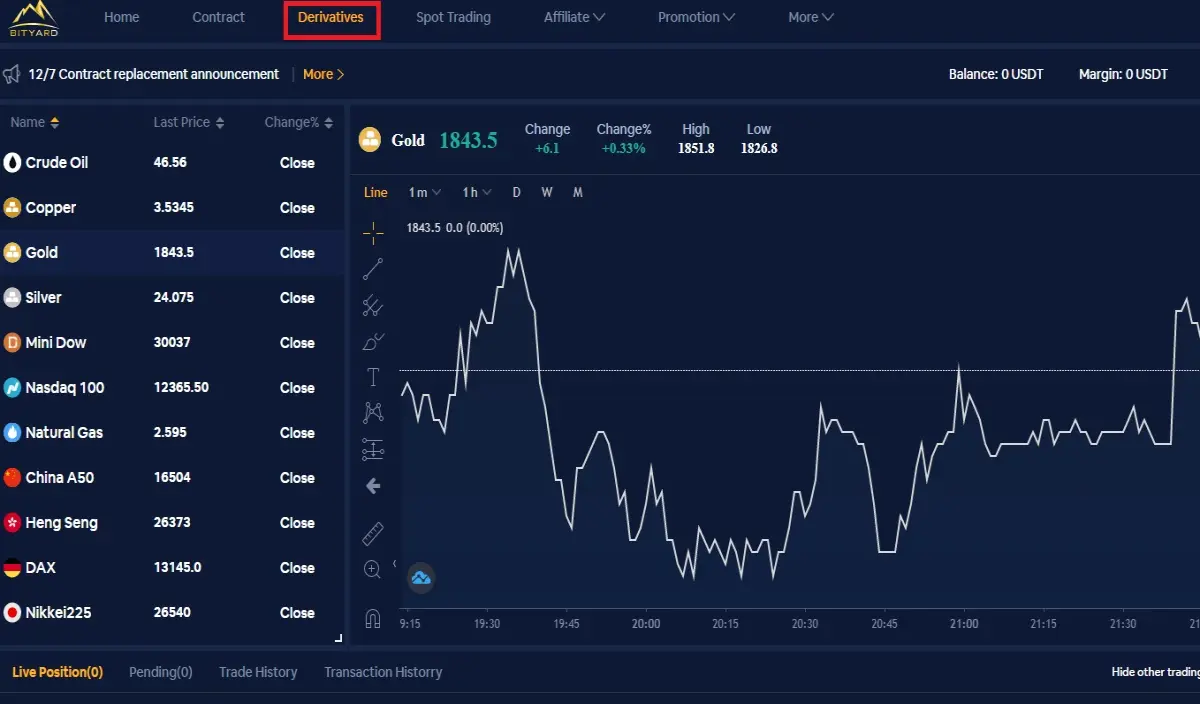Screen dimensions: 1200x704
Task: Select the pattern drawing tool
Action: click(373, 412)
